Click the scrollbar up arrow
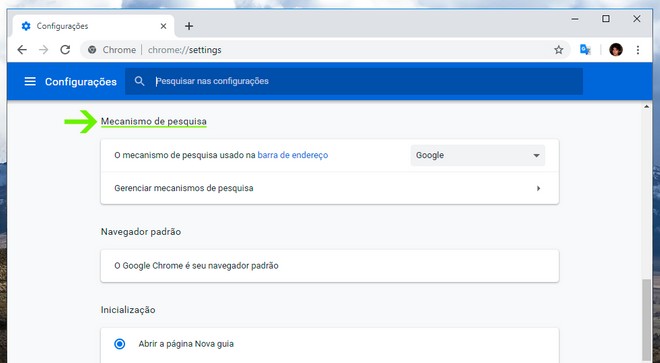The image size is (660, 363). [647, 107]
